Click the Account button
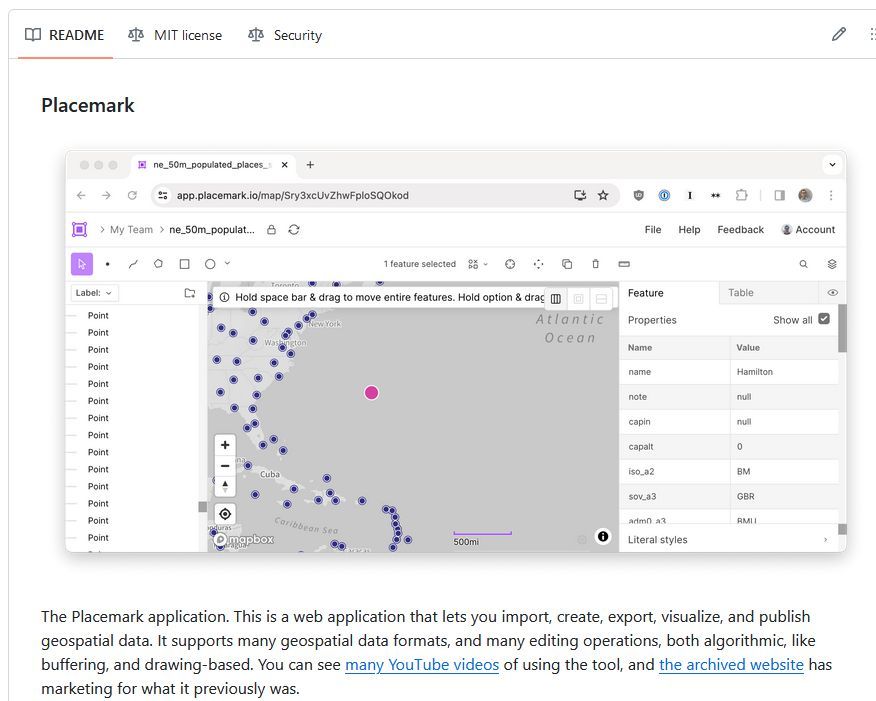This screenshot has width=876, height=701. pos(808,230)
